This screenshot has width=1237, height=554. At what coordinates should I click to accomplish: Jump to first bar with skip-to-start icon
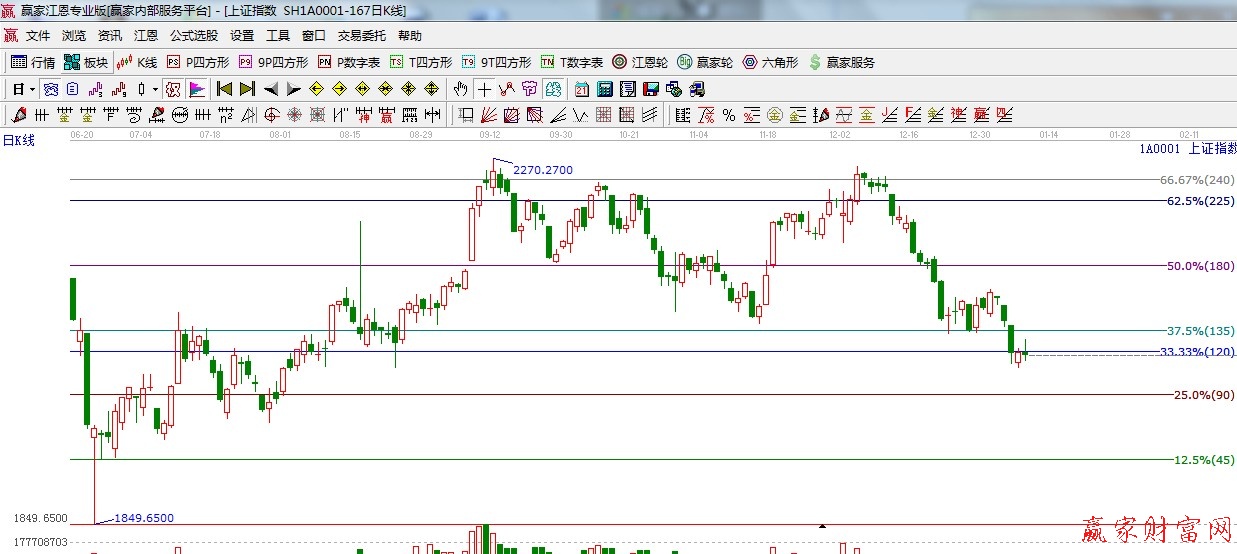click(x=224, y=89)
